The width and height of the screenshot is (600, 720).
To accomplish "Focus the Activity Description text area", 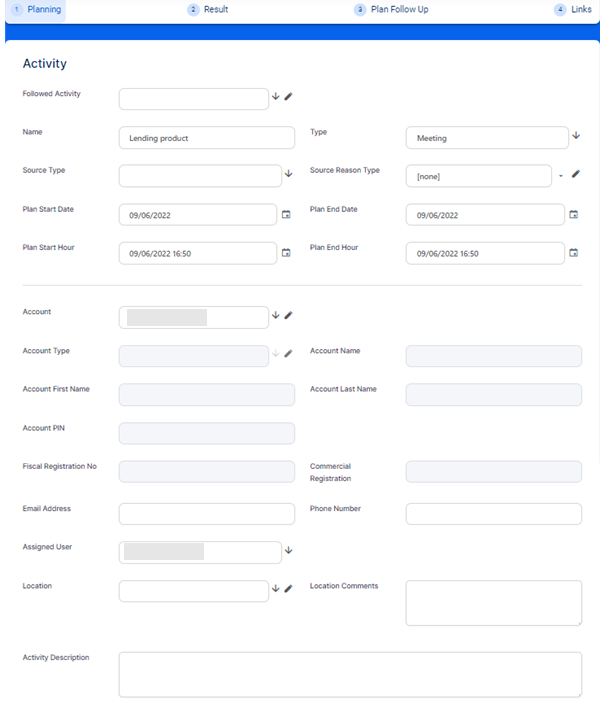I will tap(350, 674).
